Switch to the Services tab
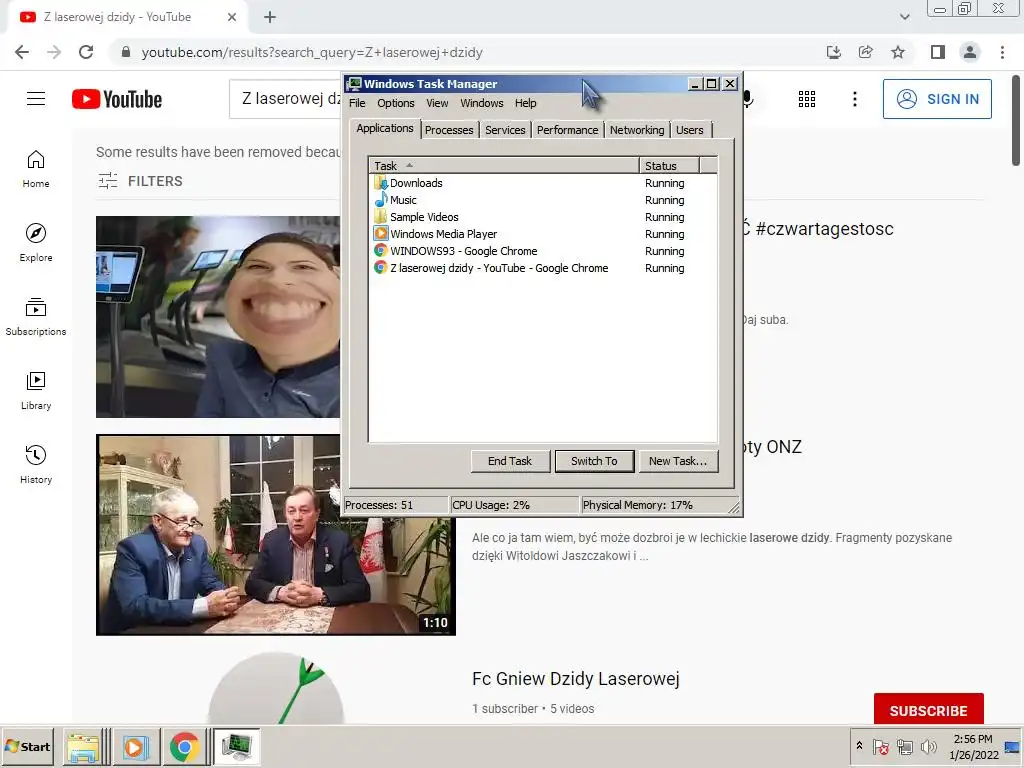 pos(505,130)
